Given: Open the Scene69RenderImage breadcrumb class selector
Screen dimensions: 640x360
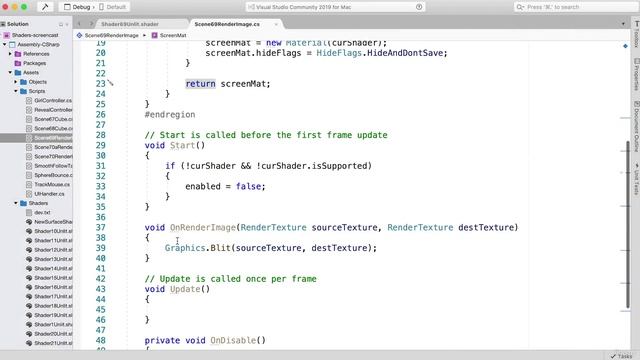Looking at the screenshot, I should [108, 36].
